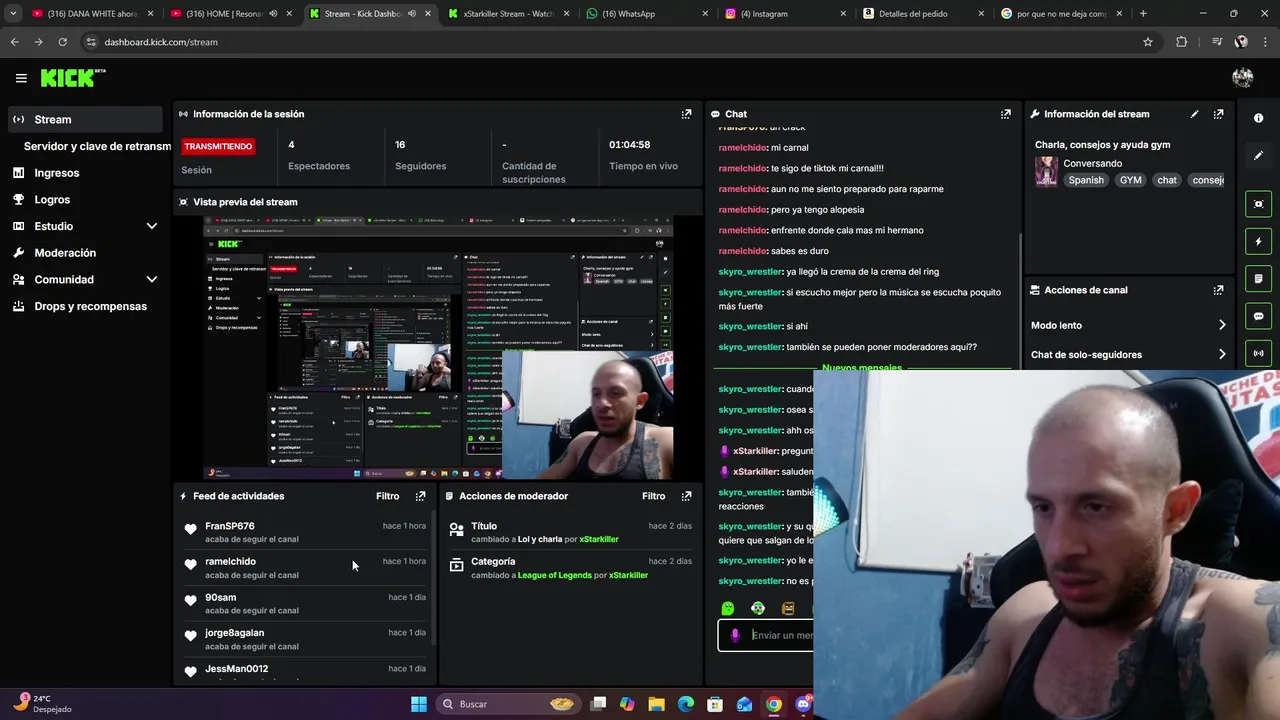Click 90sam in the activity feed
This screenshot has width=1280, height=720.
(x=220, y=597)
